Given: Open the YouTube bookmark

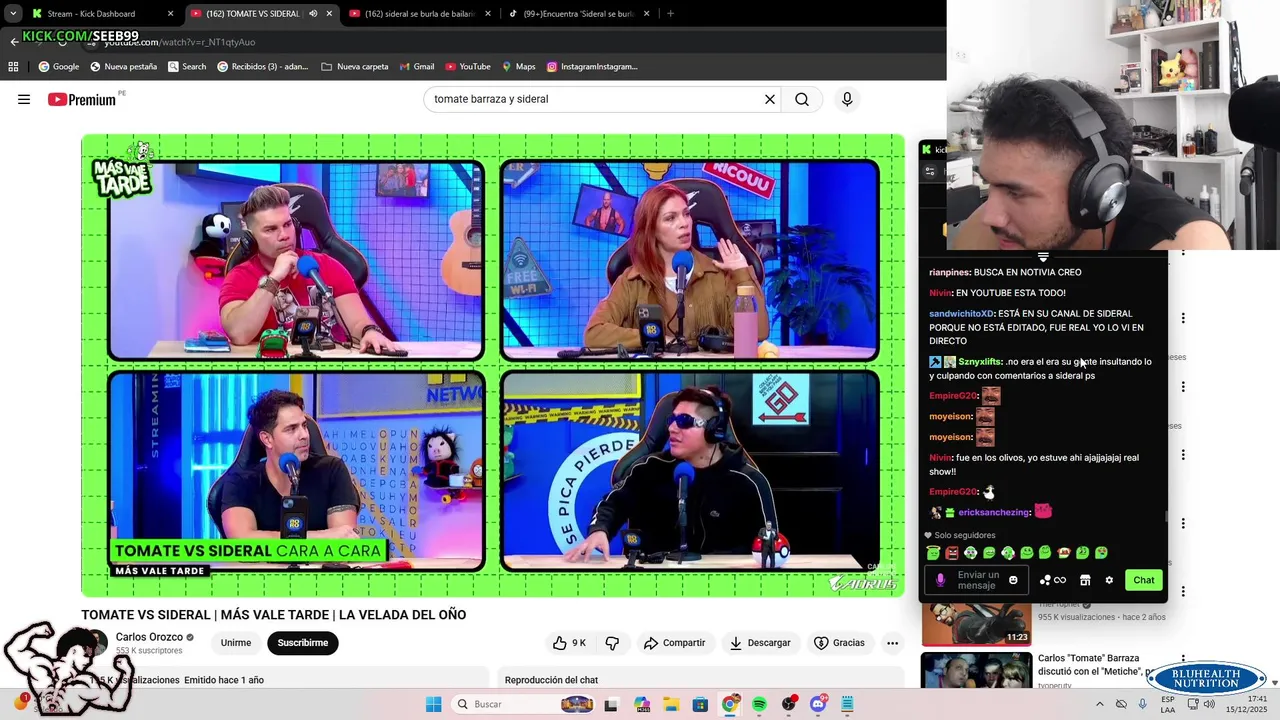Looking at the screenshot, I should coord(468,67).
